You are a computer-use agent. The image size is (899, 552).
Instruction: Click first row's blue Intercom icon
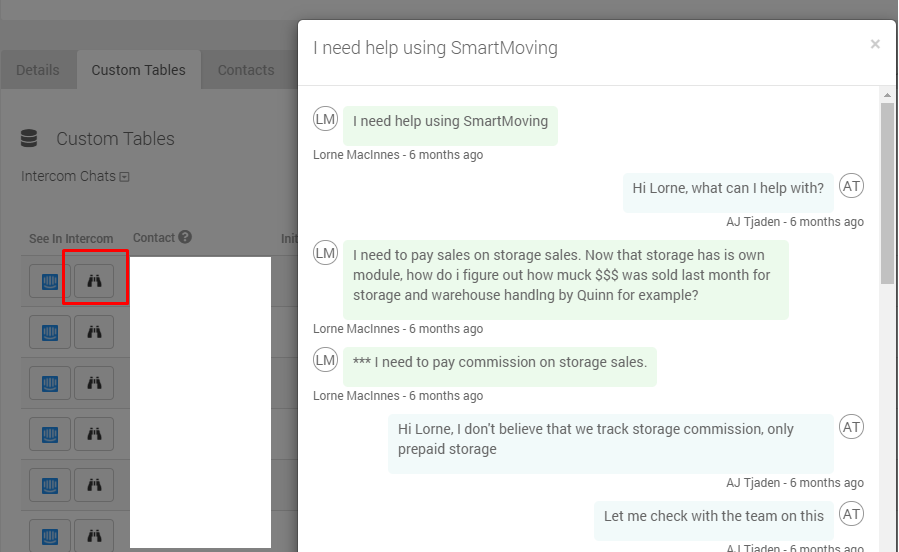[x=50, y=281]
